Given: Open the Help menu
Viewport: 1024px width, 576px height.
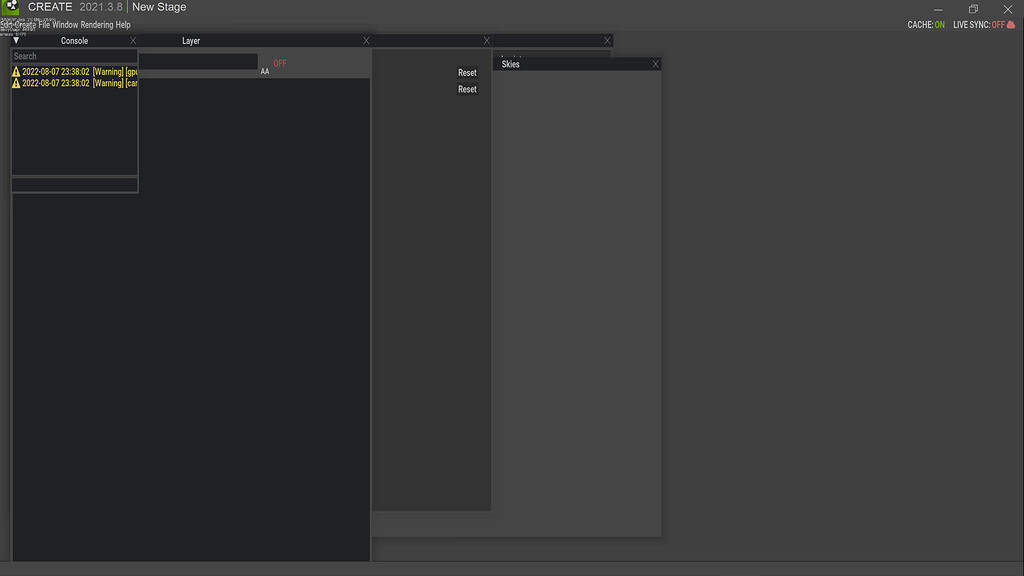Looking at the screenshot, I should click(124, 25).
